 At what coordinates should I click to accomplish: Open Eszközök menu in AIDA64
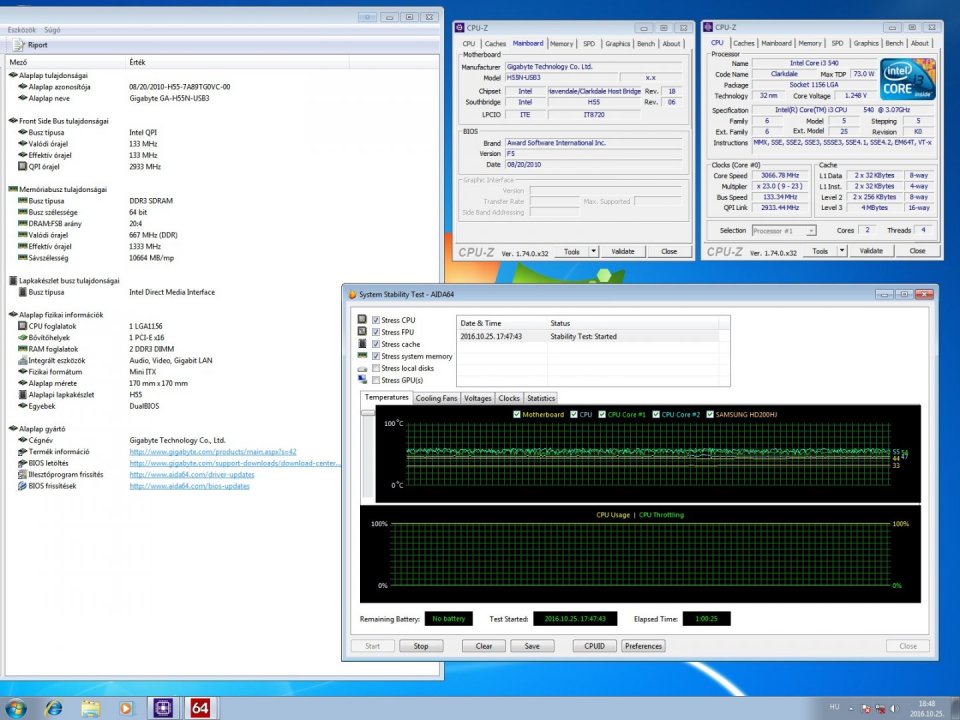click(x=21, y=30)
